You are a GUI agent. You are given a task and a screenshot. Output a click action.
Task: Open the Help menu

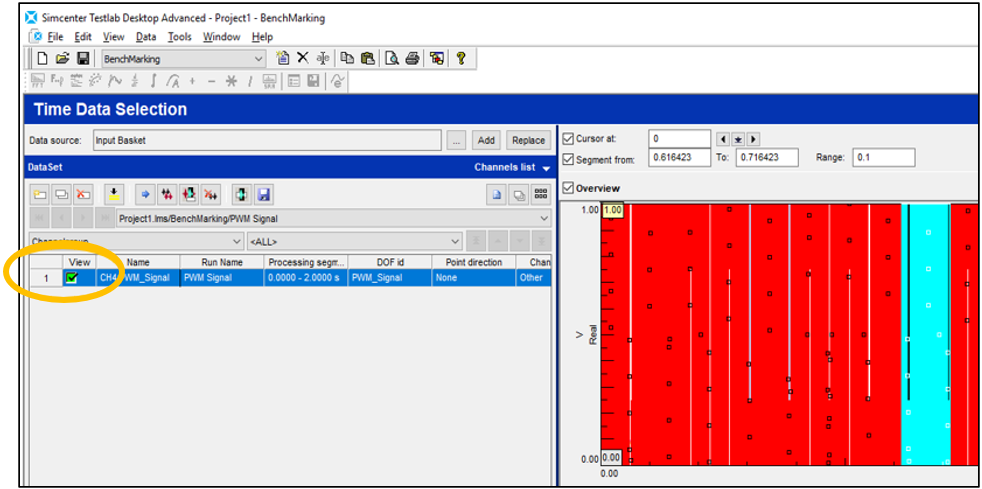(262, 37)
